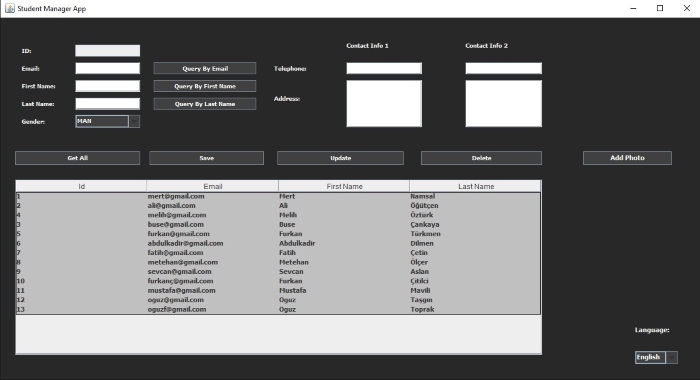
Task: Select the last name Aslan cell
Action: click(x=475, y=271)
